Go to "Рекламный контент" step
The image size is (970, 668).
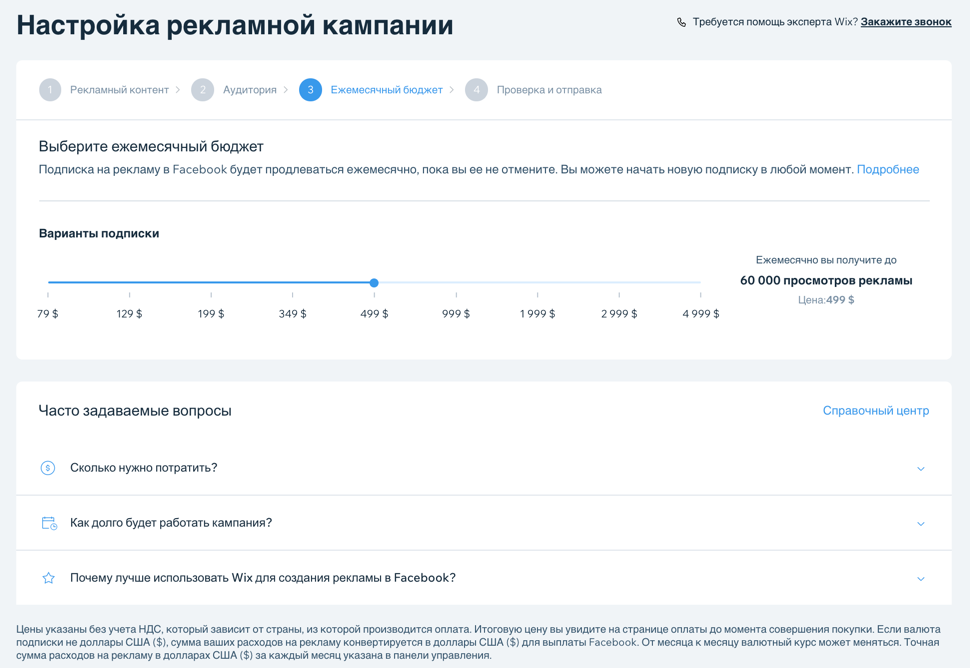(119, 90)
